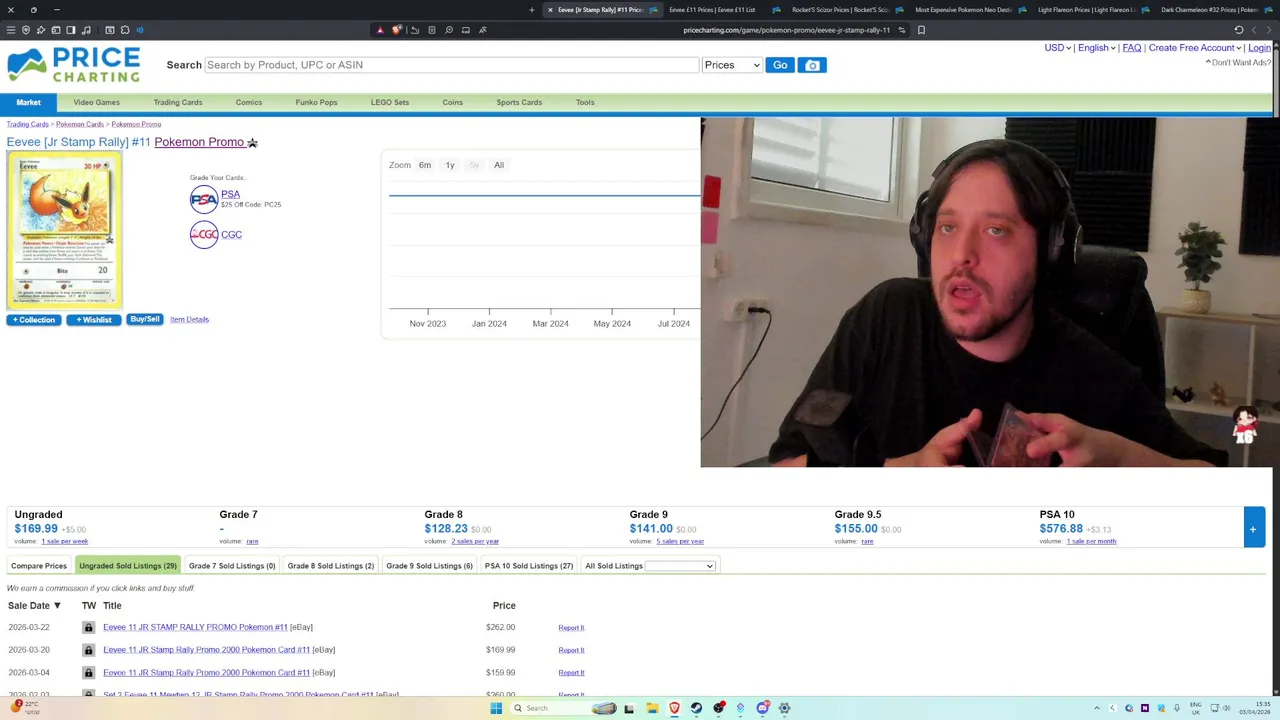This screenshot has height=720, width=1280.
Task: Select the Market navigation tab
Action: [28, 102]
